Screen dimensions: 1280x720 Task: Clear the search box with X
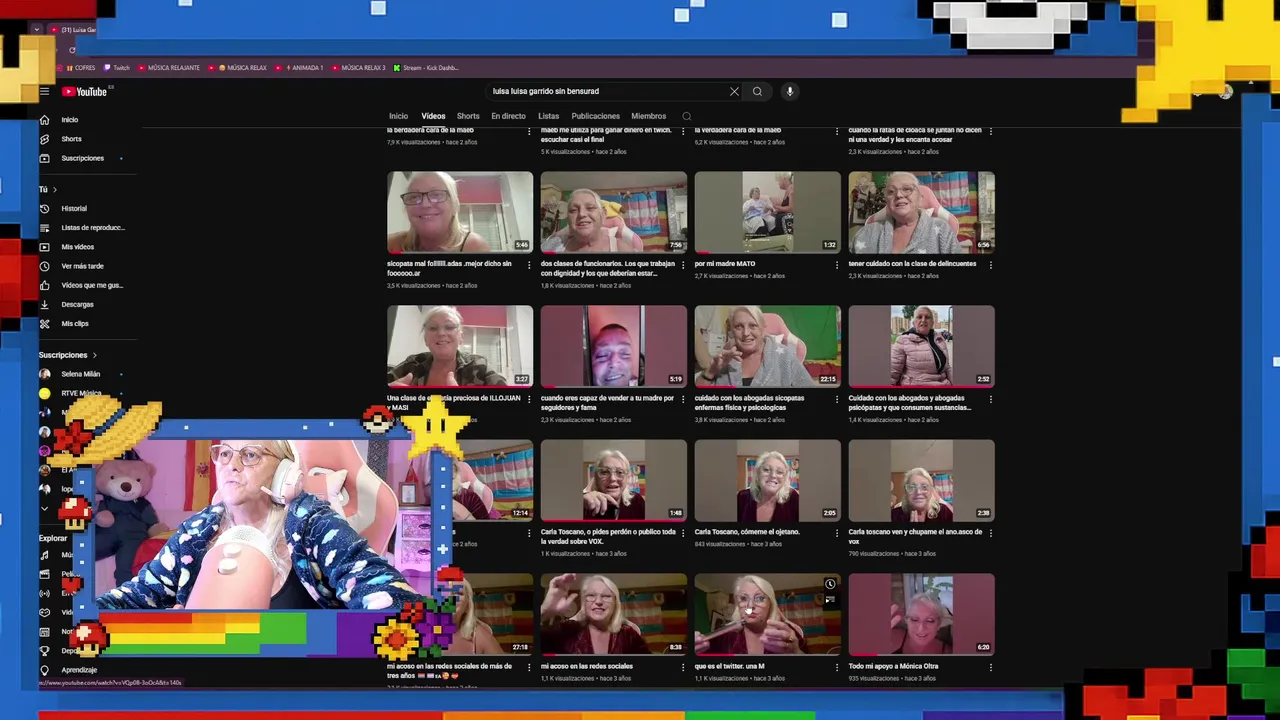[x=734, y=91]
